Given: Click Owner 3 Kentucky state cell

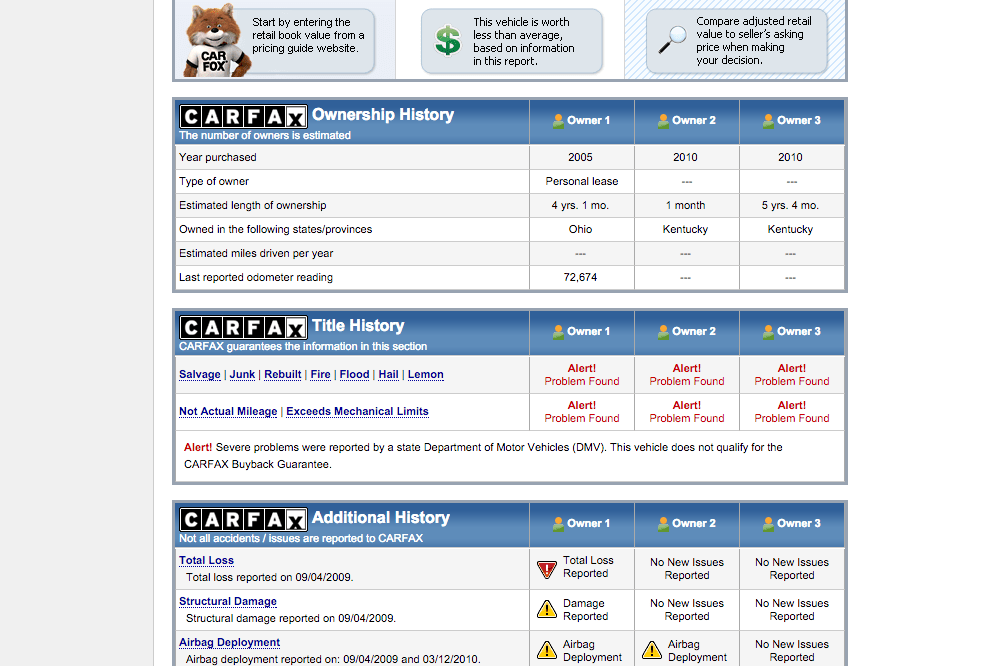Looking at the screenshot, I should tap(790, 229).
